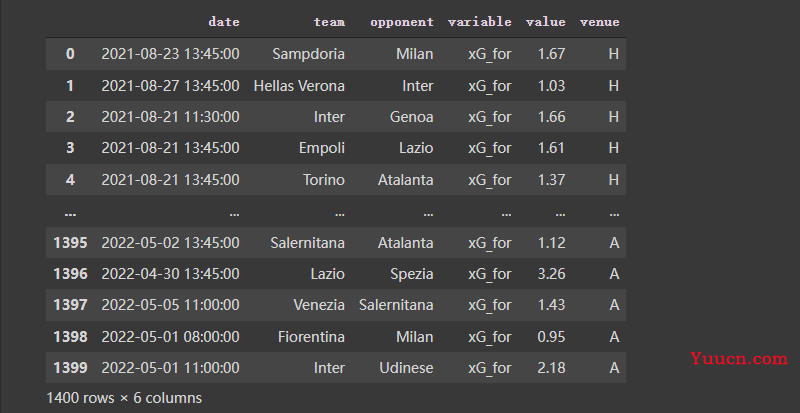The image size is (800, 413).
Task: Click the 3.26 value cell
Action: pyautogui.click(x=551, y=274)
